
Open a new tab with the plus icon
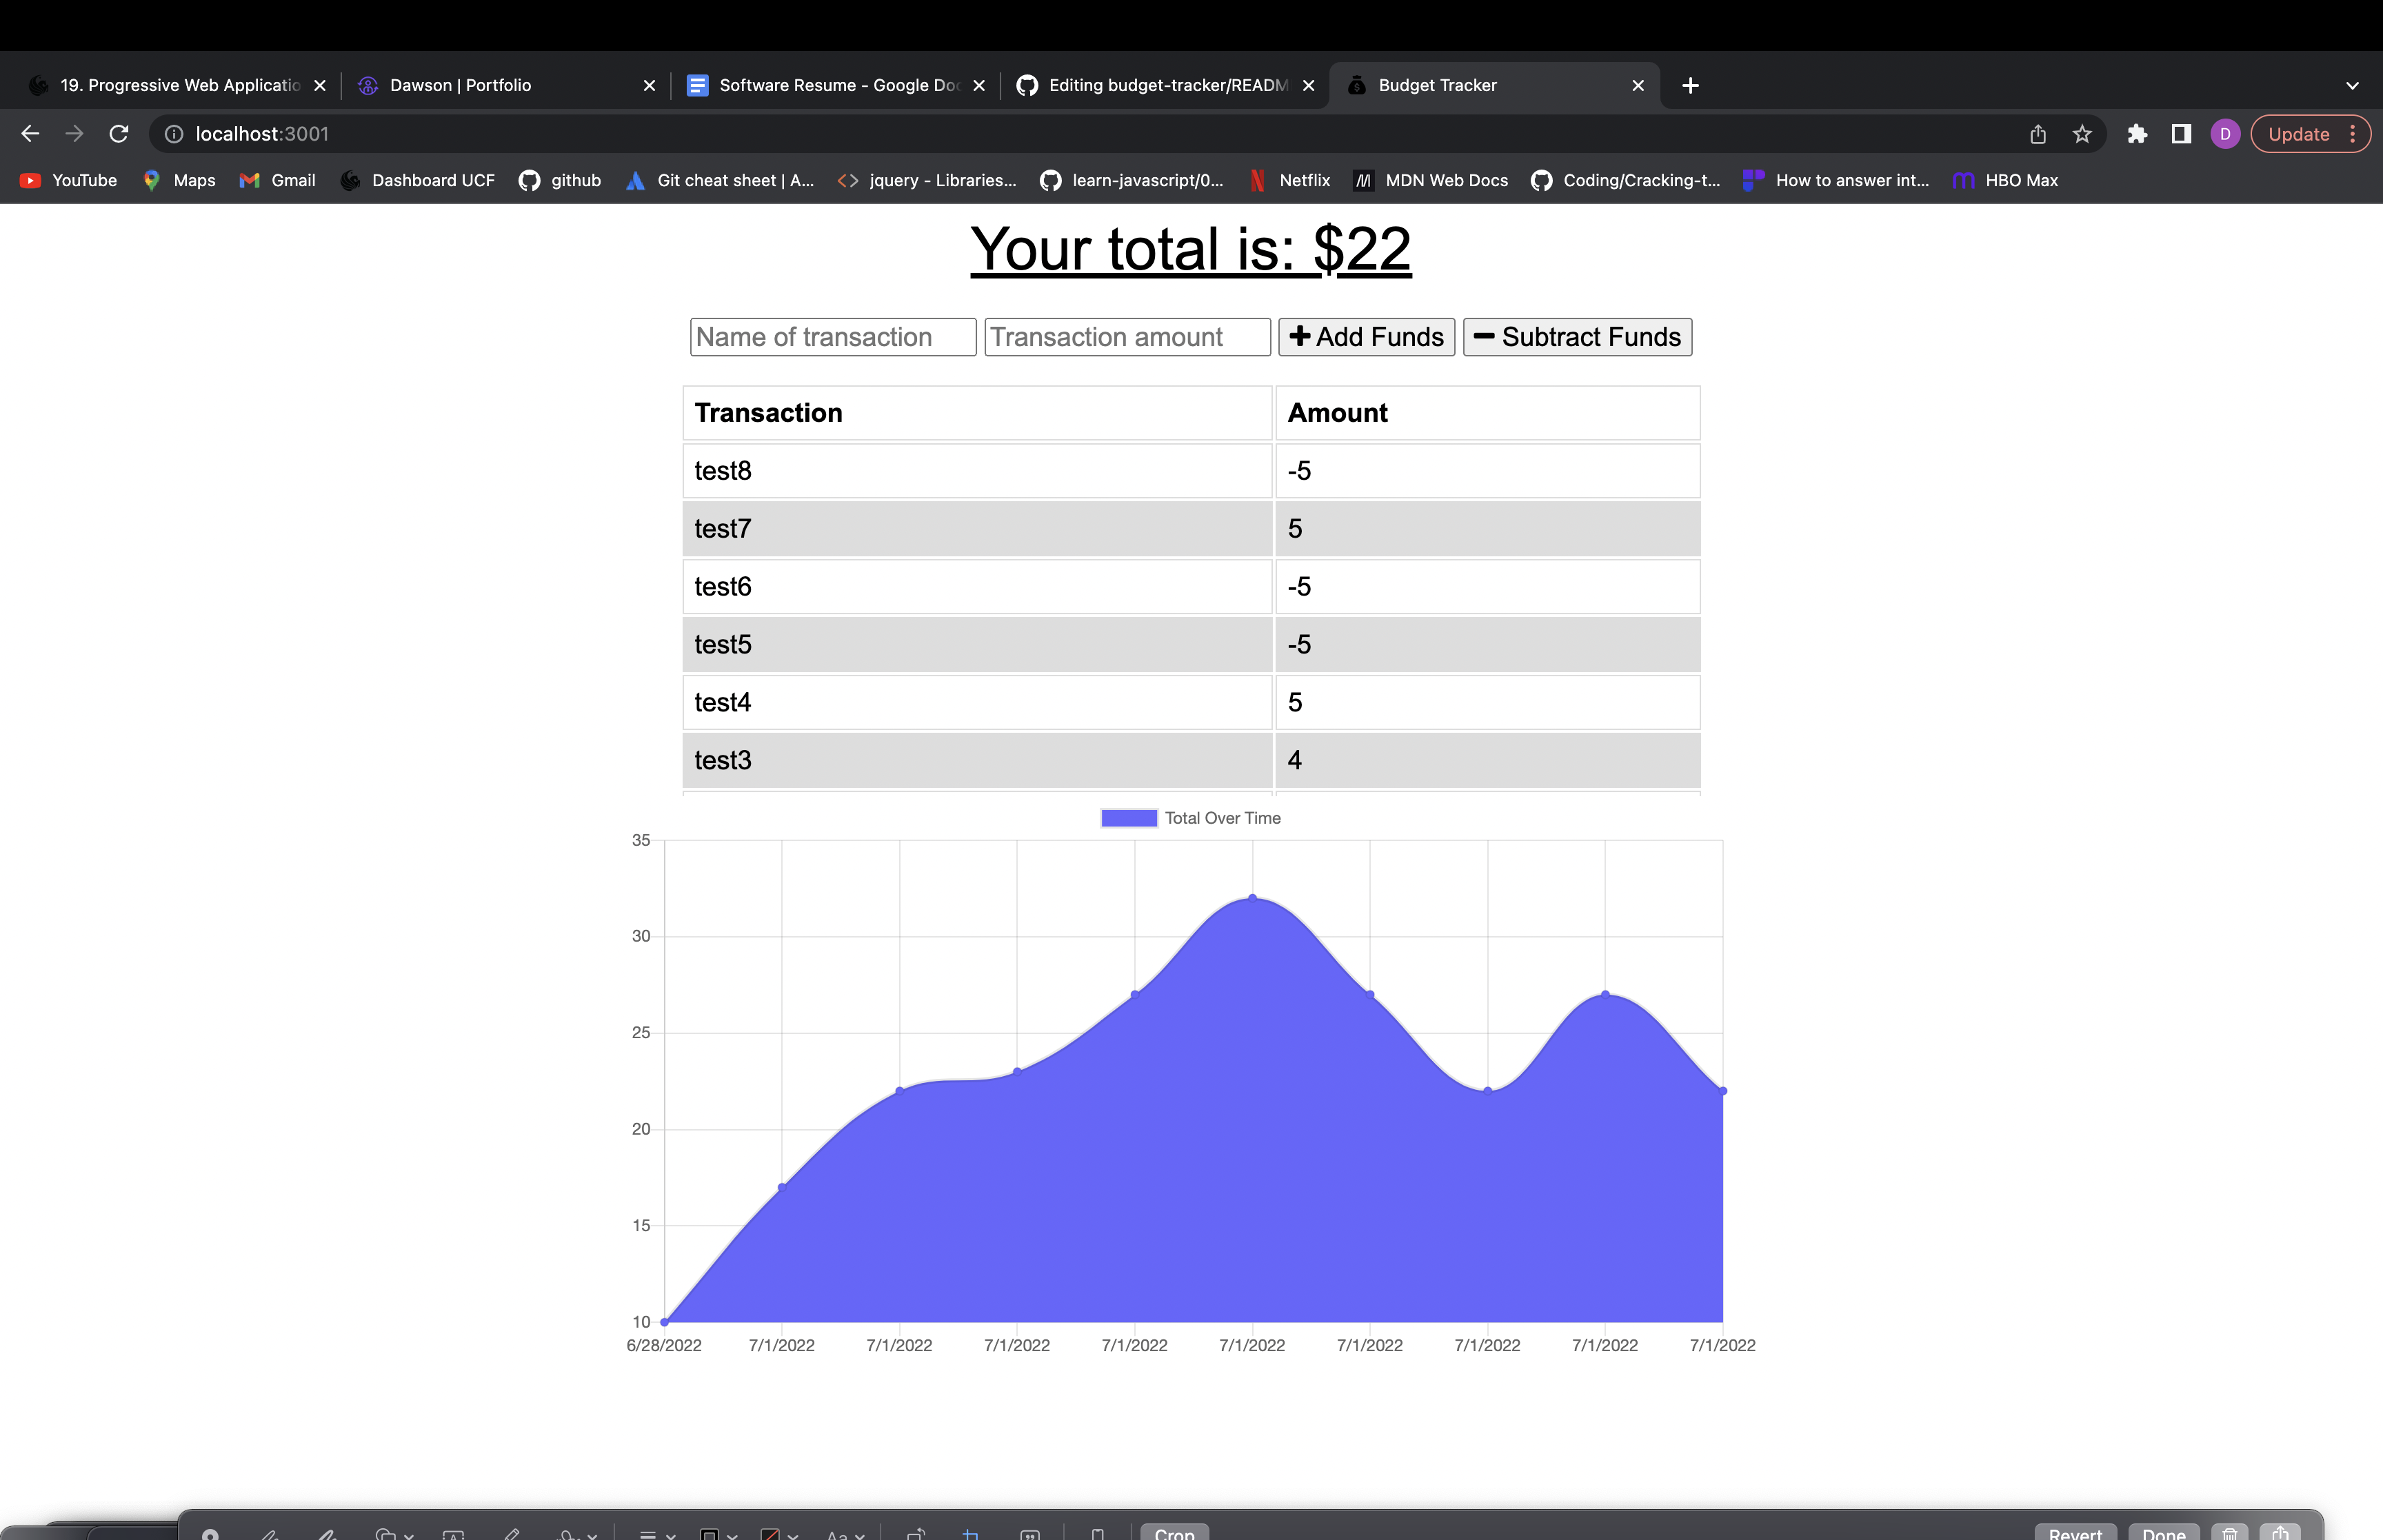(1689, 85)
